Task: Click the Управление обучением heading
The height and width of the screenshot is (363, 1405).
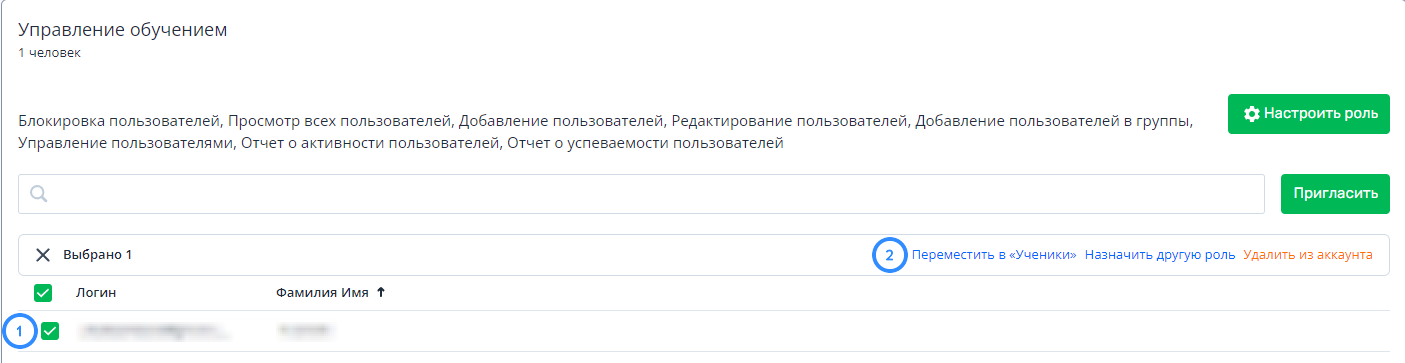Action: 123,30
